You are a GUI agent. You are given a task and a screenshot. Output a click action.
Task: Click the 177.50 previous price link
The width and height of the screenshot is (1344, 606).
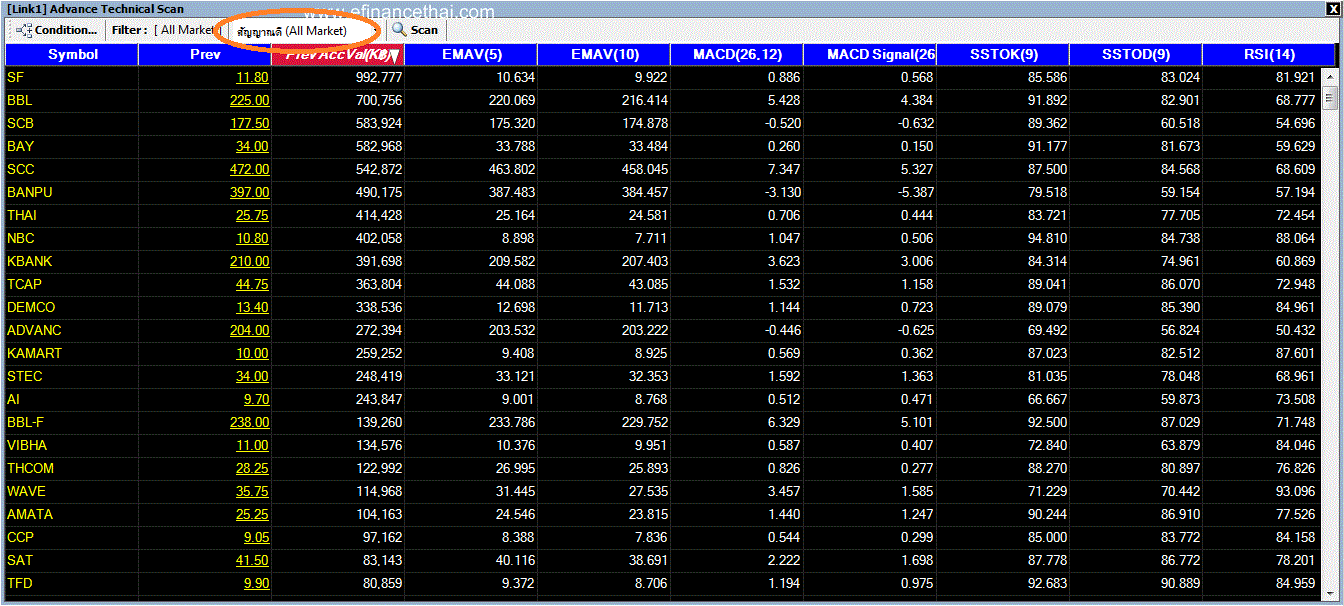[x=249, y=123]
